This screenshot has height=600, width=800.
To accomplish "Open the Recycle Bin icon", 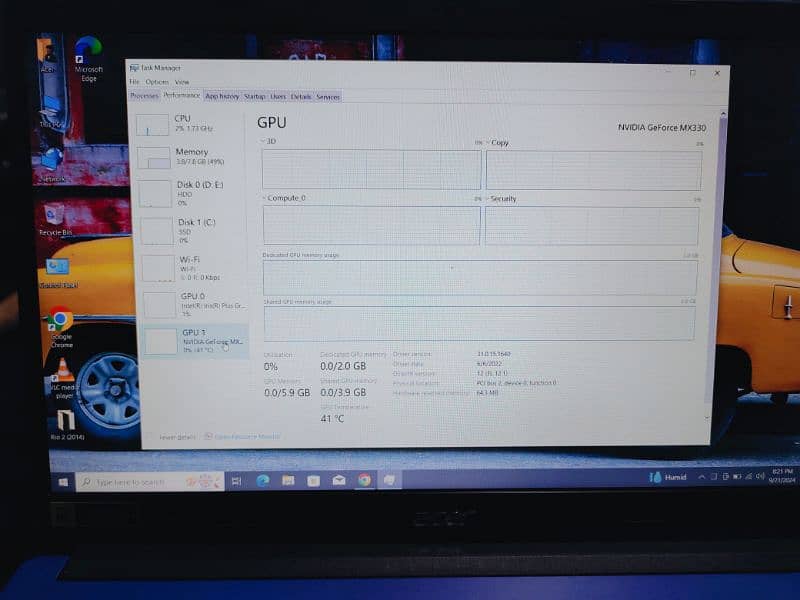I will 54,214.
